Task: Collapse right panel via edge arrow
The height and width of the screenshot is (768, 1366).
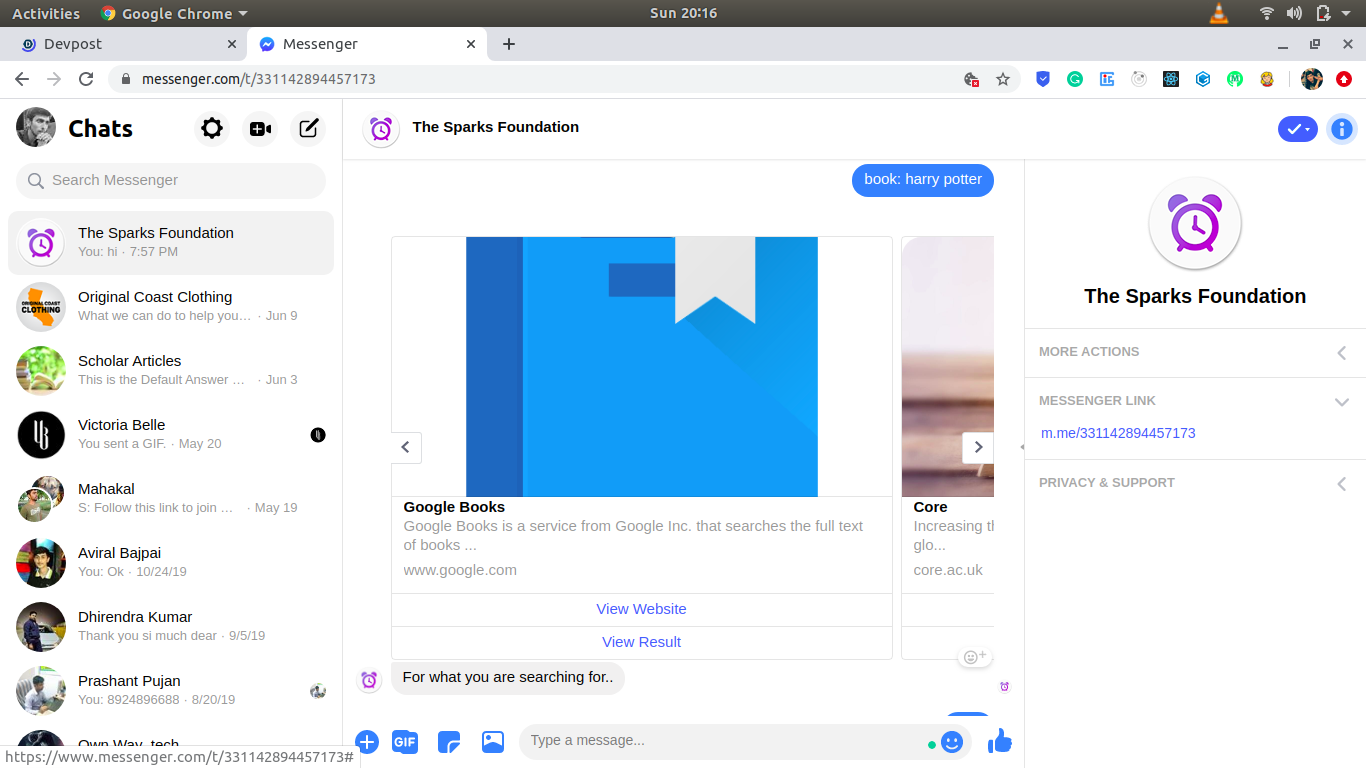Action: coord(1022,447)
